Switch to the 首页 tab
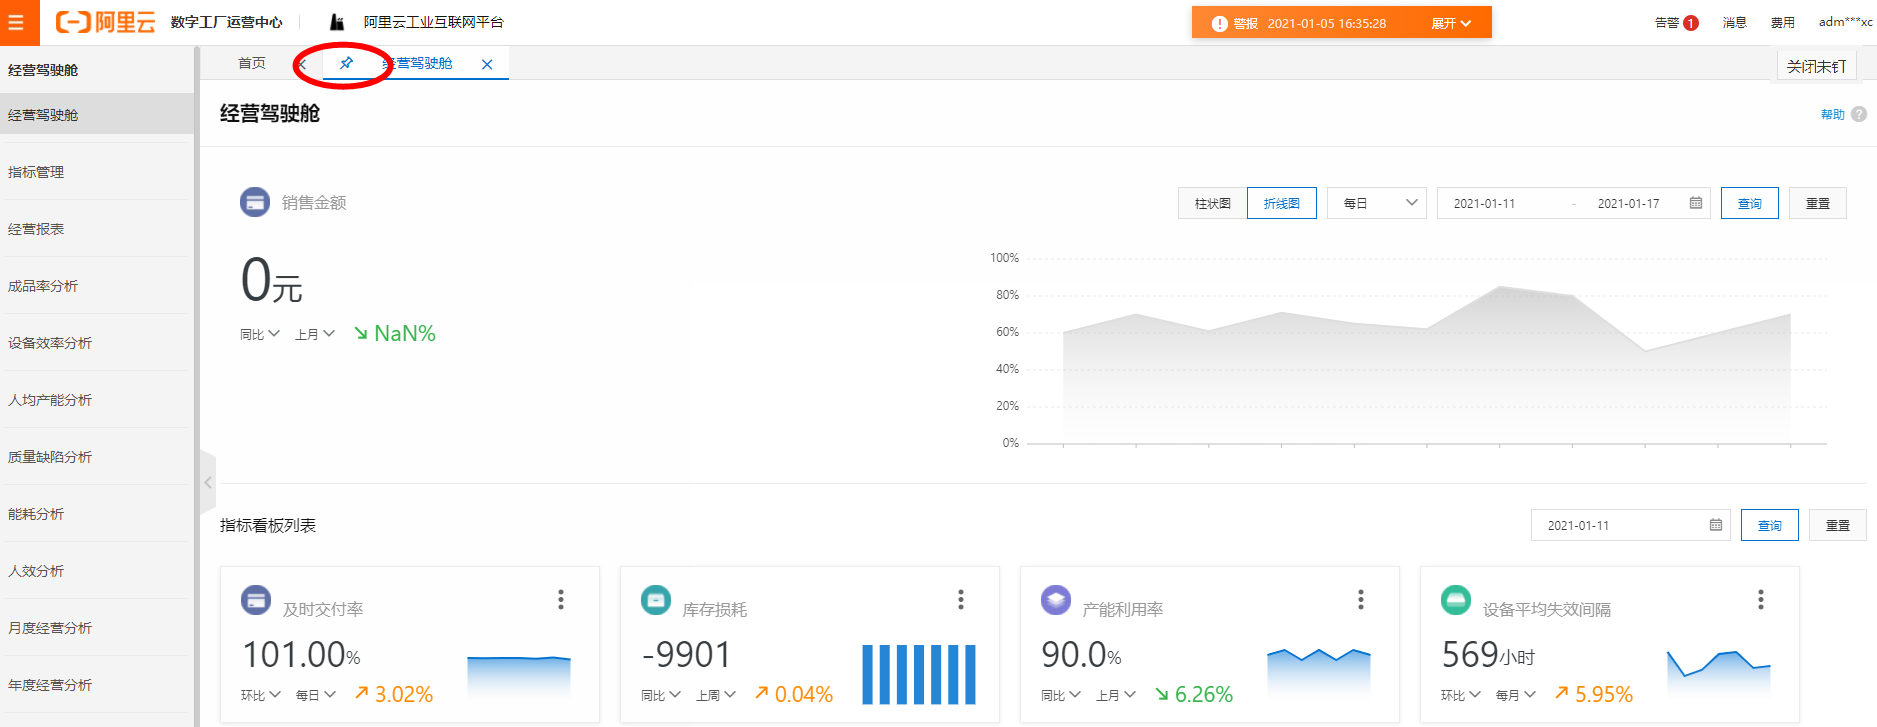Screen dimensions: 1877x727 pos(252,63)
